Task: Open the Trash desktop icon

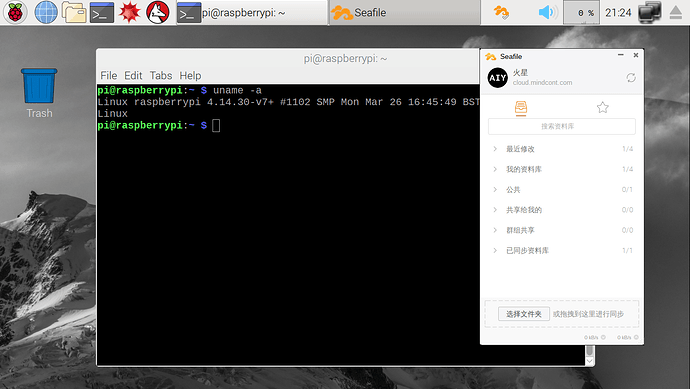Action: point(39,93)
